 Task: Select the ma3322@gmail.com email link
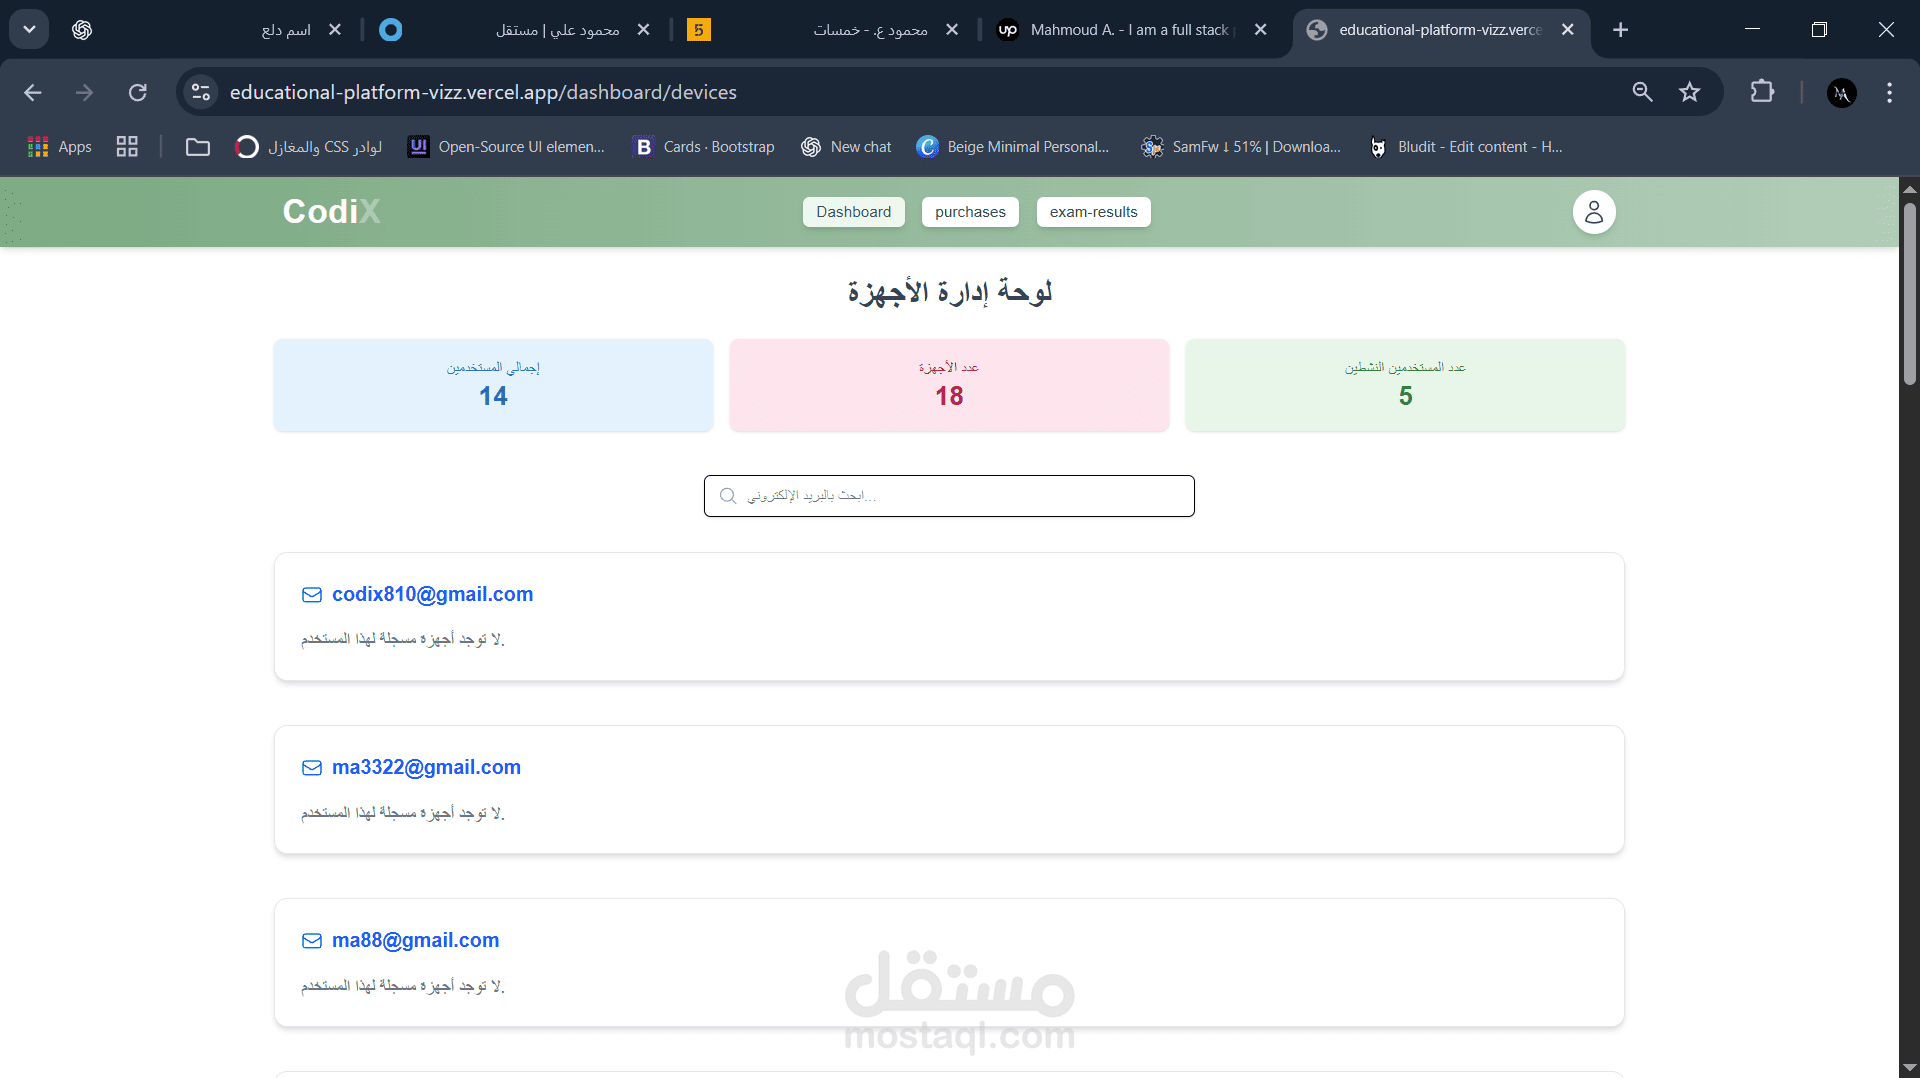[x=426, y=767]
